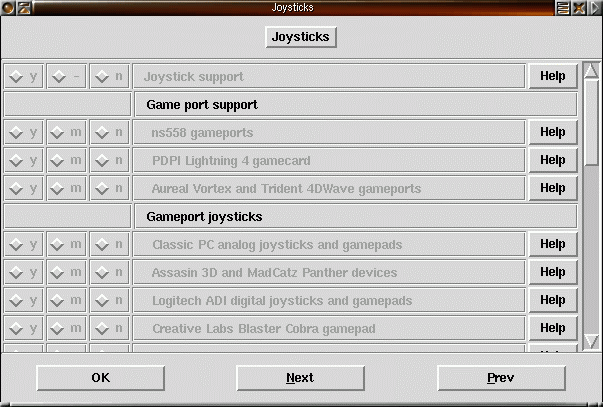The width and height of the screenshot is (603, 407).
Task: Go to the Next configuration section
Action: [300, 378]
